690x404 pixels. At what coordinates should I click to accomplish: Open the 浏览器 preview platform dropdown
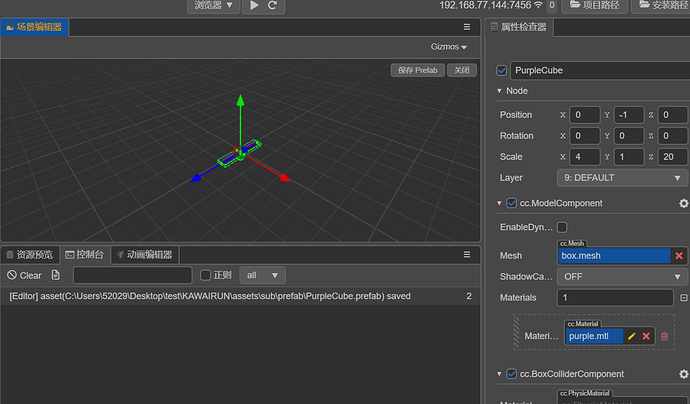[x=213, y=5]
